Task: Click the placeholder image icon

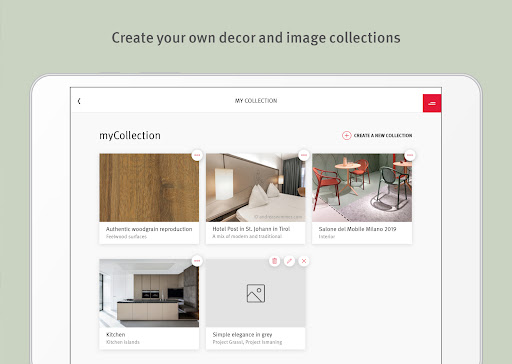Action: point(256,293)
